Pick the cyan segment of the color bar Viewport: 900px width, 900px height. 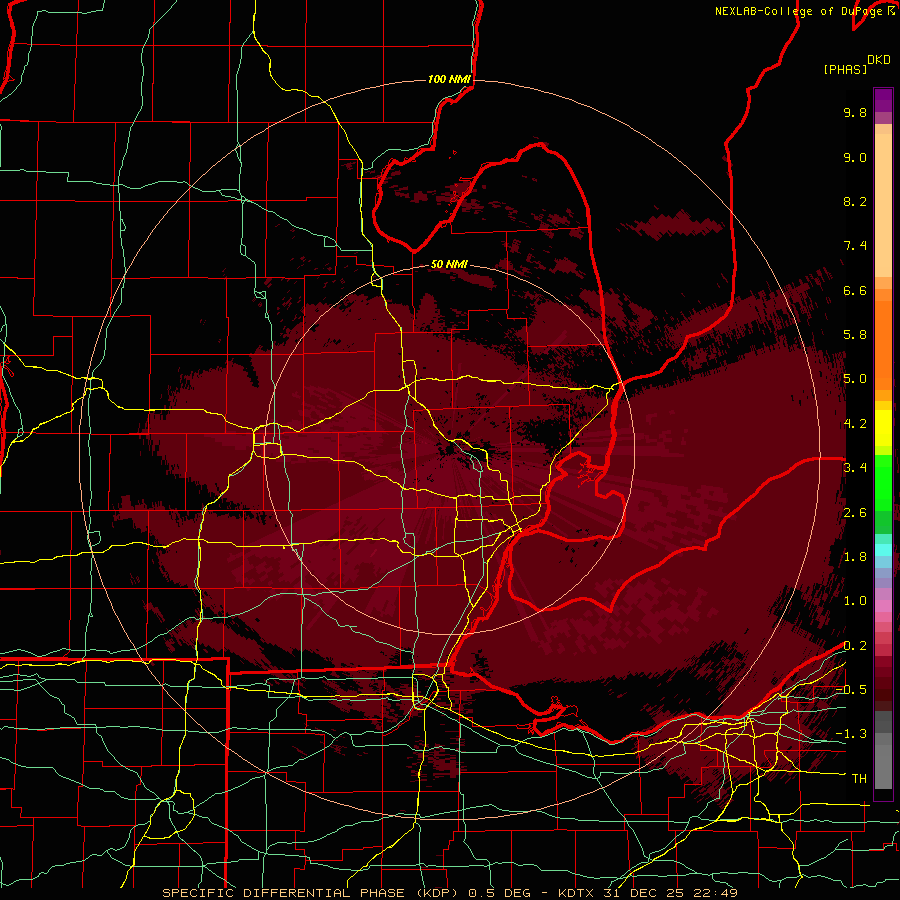click(x=883, y=550)
